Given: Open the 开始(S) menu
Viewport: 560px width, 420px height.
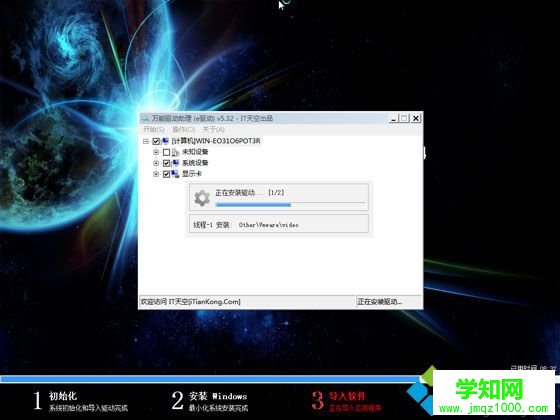Looking at the screenshot, I should tap(154, 129).
